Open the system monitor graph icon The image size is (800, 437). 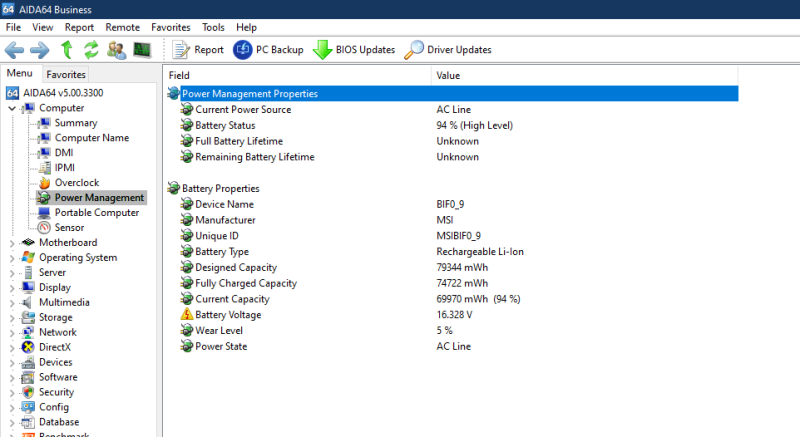click(142, 50)
